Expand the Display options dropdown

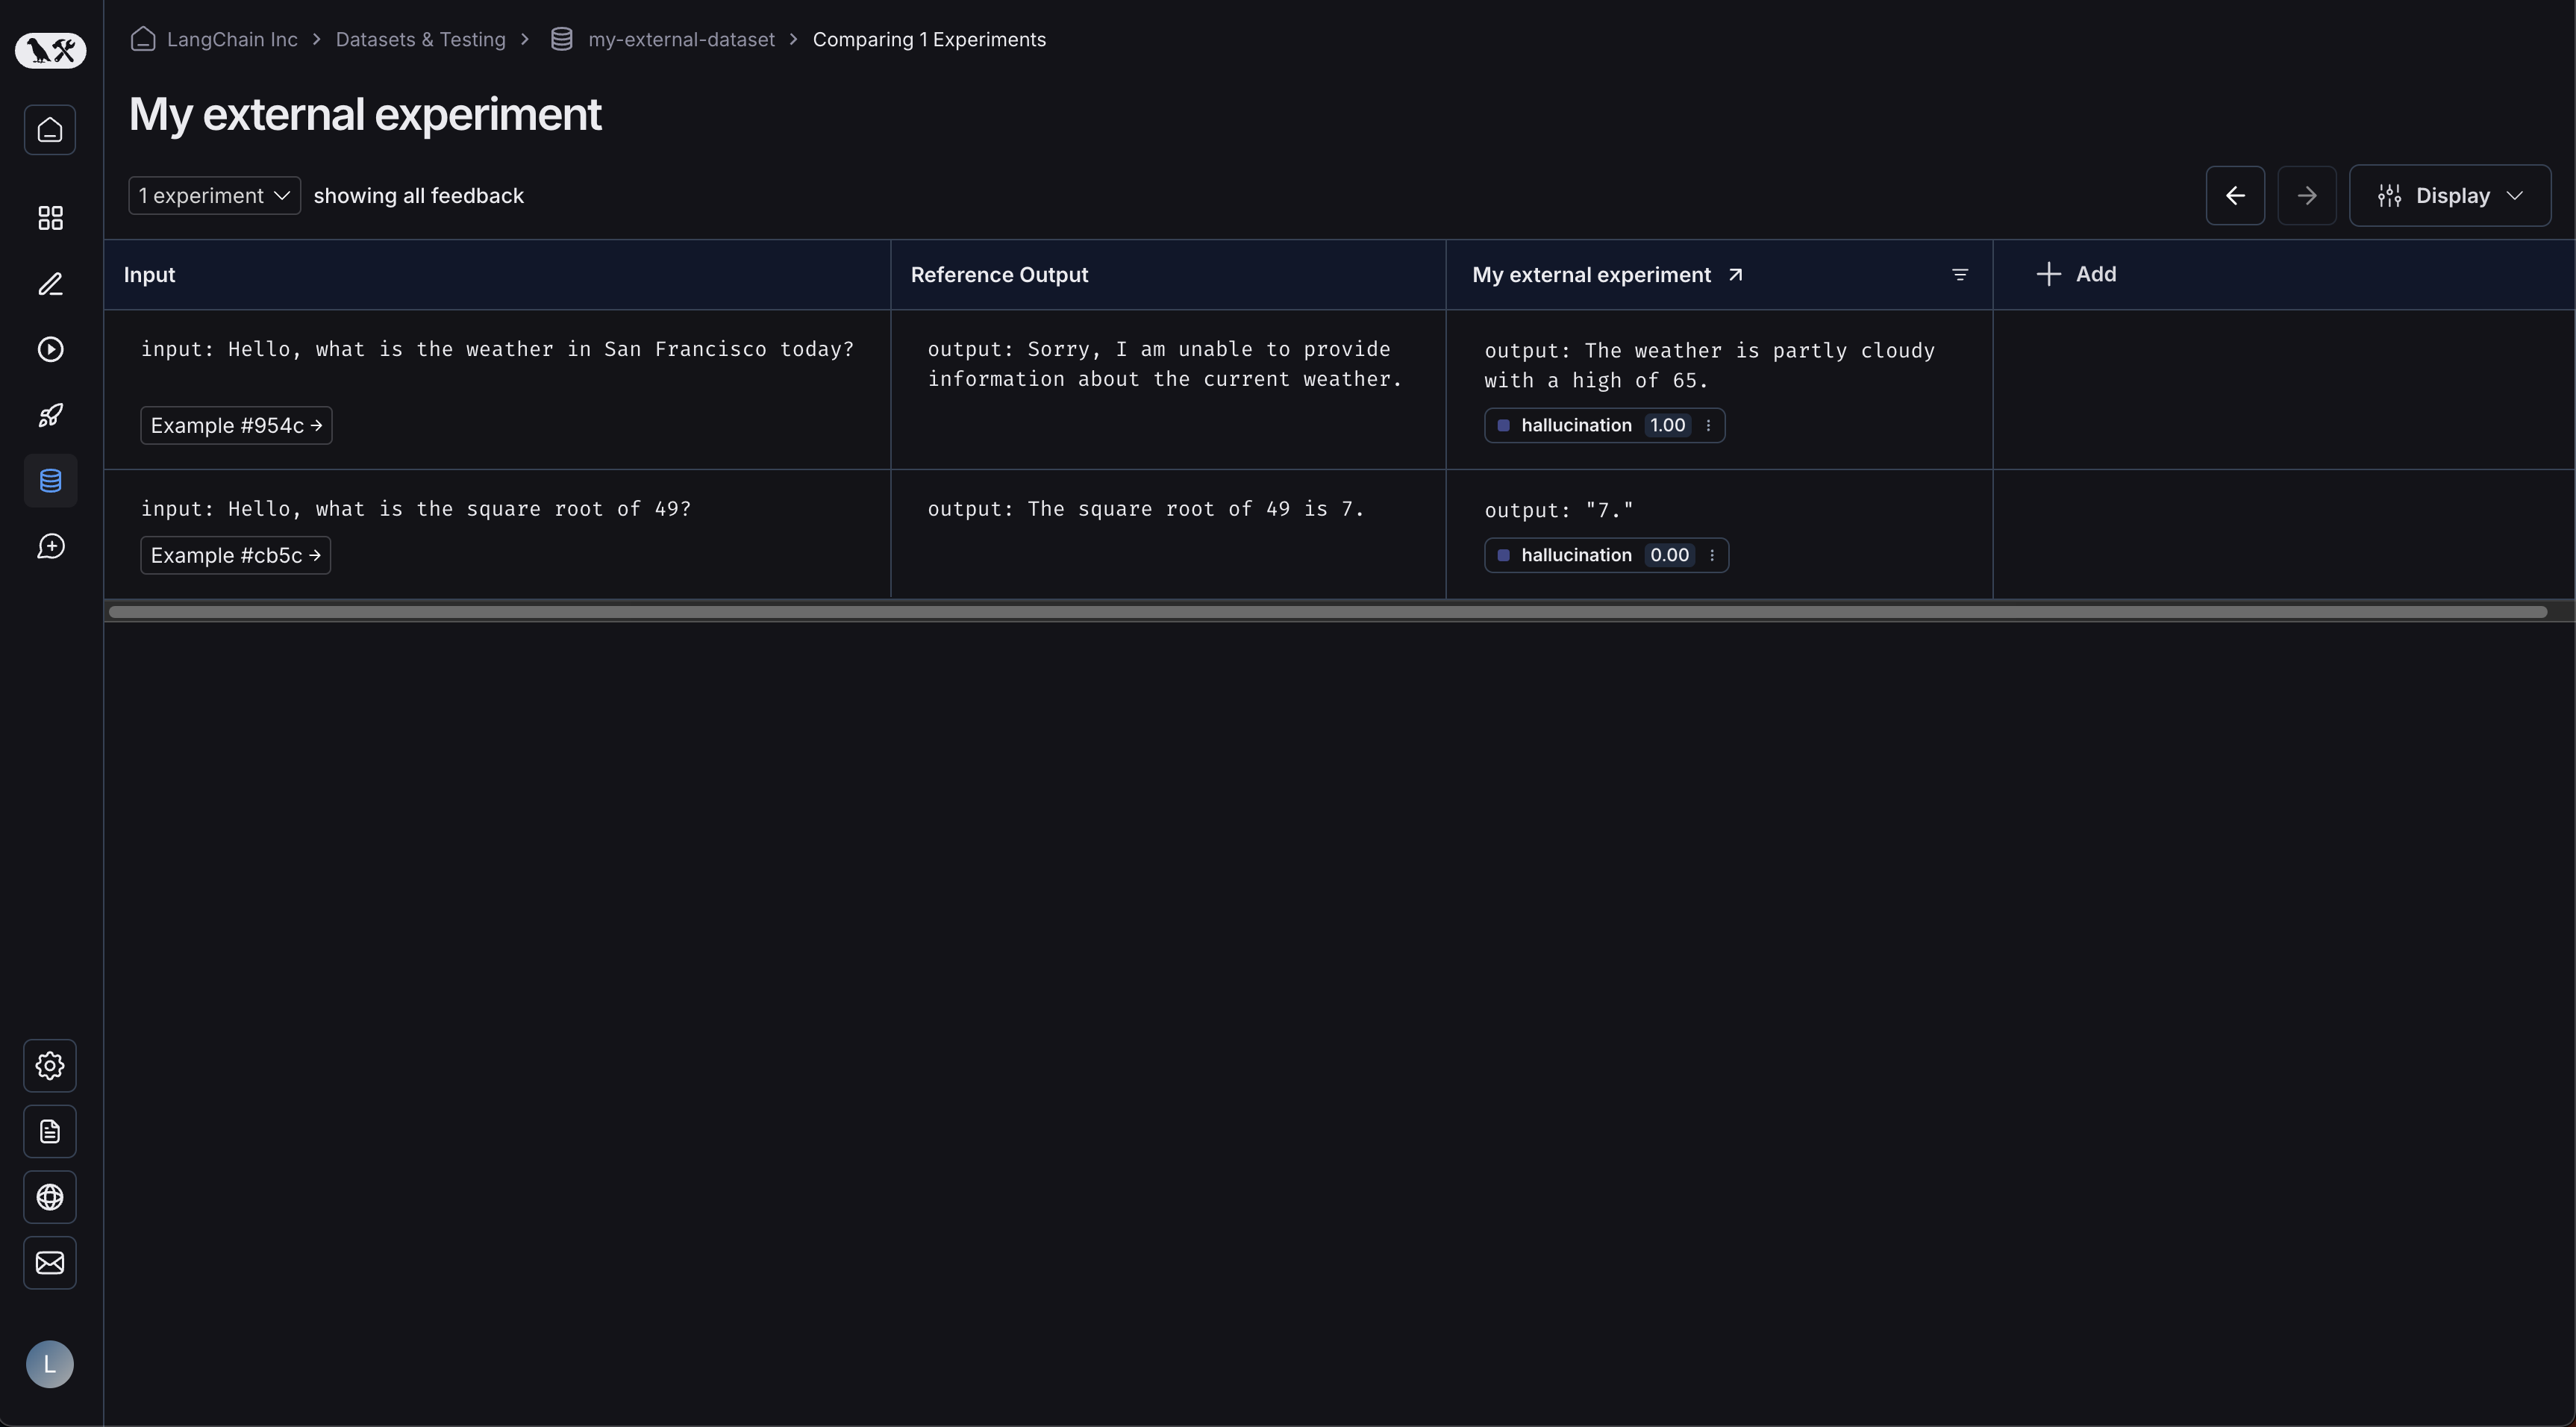pyautogui.click(x=2449, y=195)
